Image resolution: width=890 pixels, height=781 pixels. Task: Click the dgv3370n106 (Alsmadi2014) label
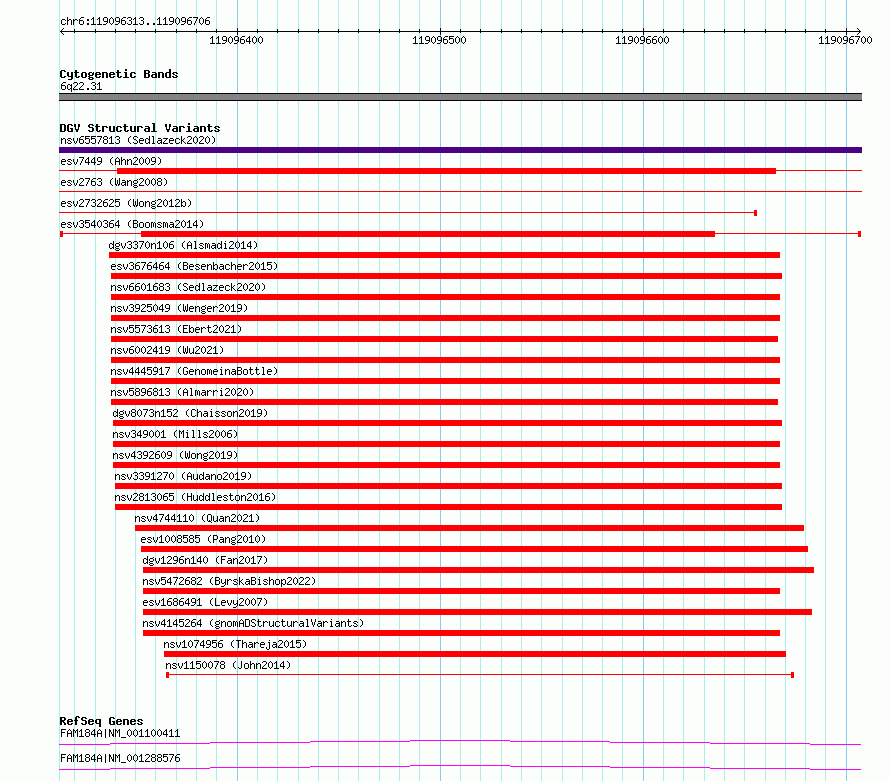(183, 245)
